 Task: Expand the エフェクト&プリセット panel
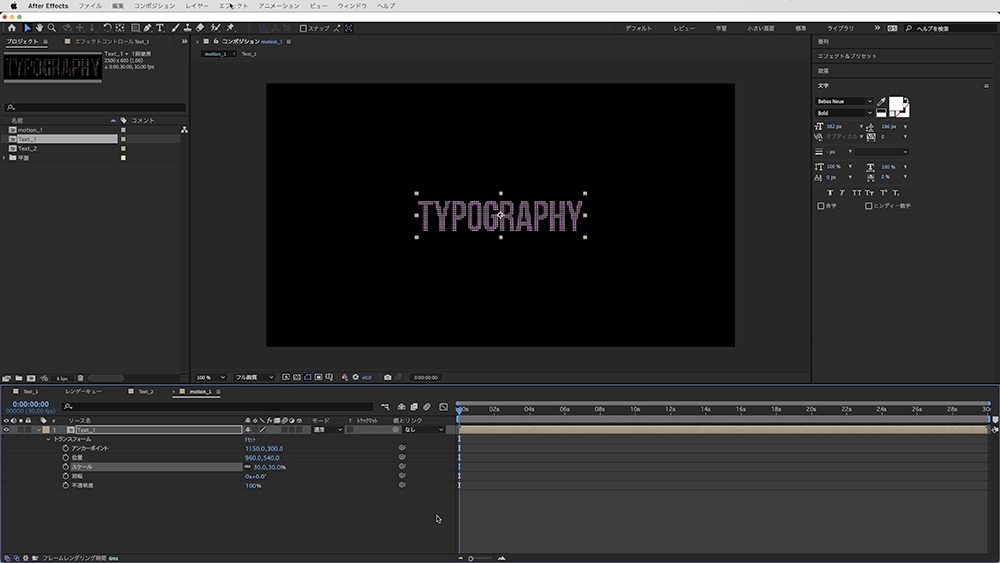click(847, 56)
